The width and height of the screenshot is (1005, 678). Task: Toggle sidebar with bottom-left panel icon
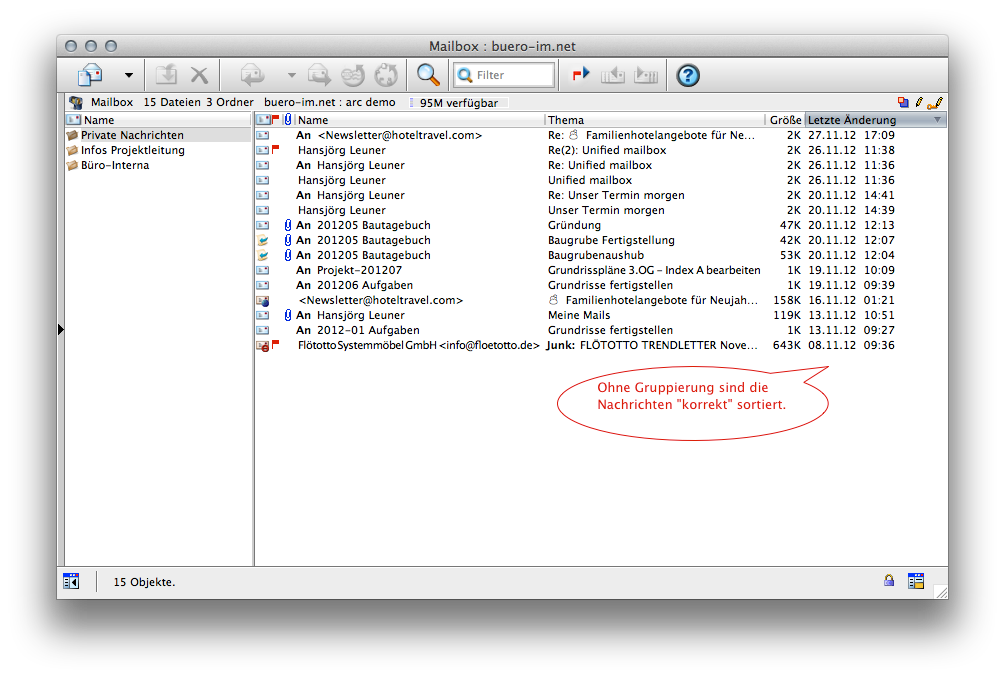click(71, 581)
